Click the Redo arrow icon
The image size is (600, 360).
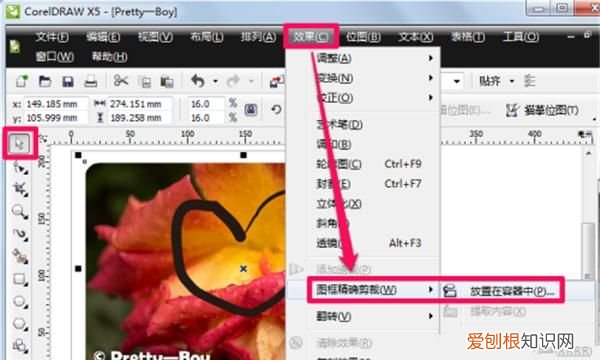233,81
